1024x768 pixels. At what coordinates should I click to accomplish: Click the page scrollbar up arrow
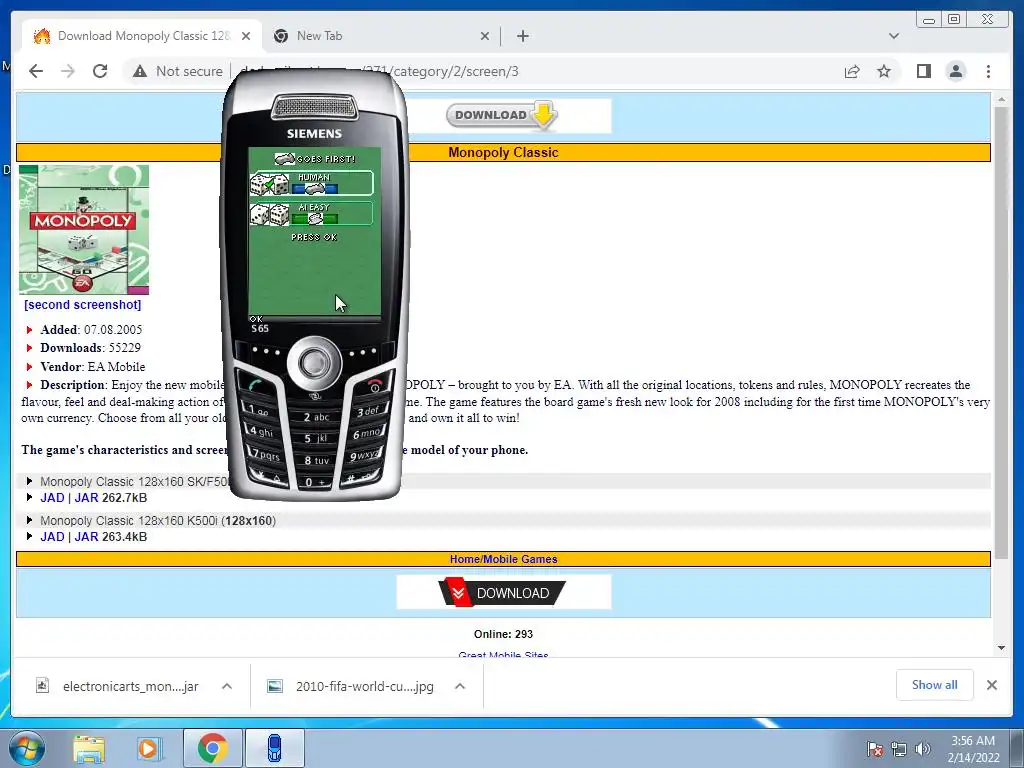(x=1001, y=100)
